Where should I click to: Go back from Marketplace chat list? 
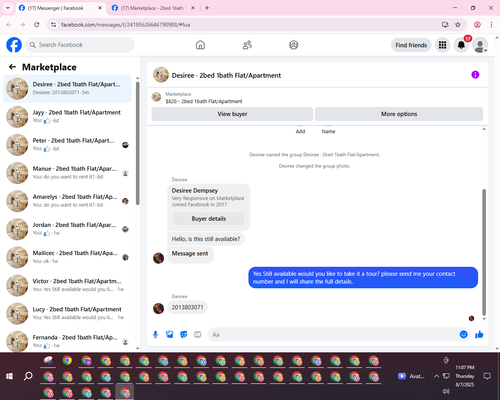tap(12, 67)
